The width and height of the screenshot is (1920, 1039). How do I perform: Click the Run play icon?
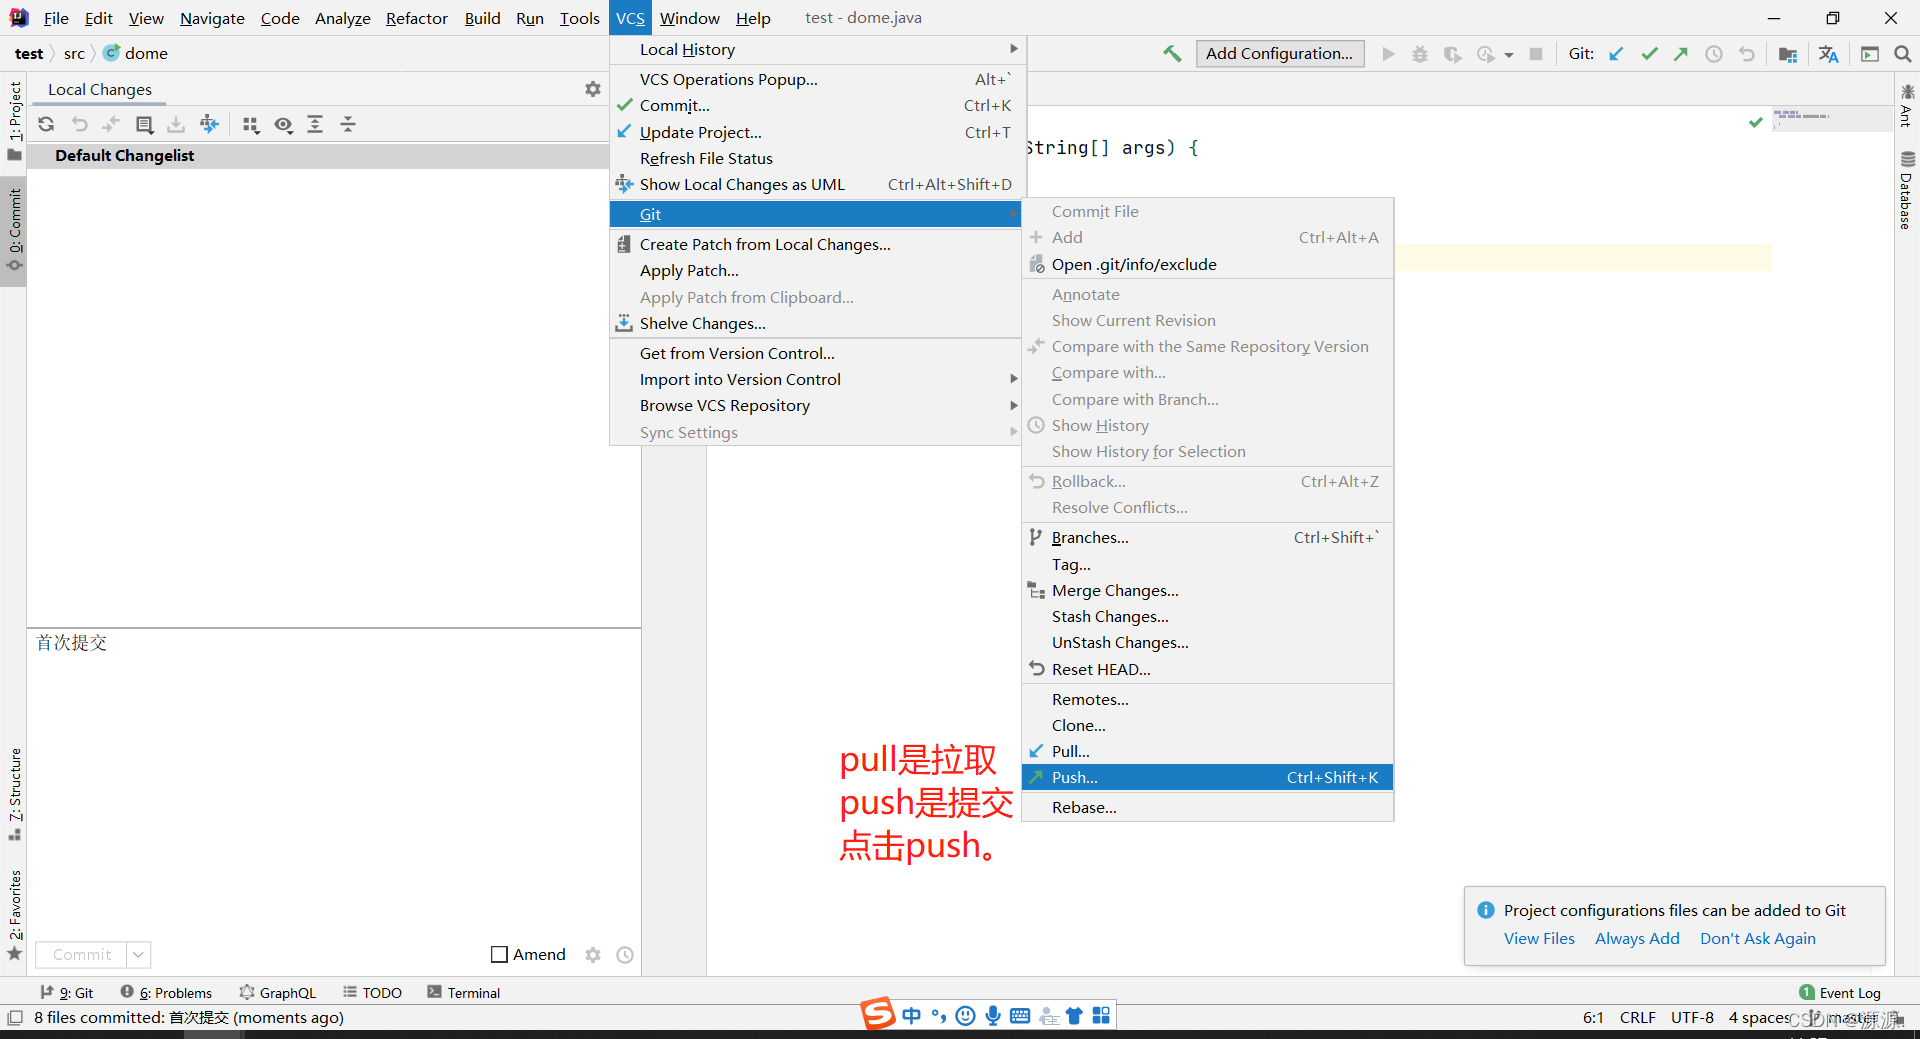(1388, 54)
